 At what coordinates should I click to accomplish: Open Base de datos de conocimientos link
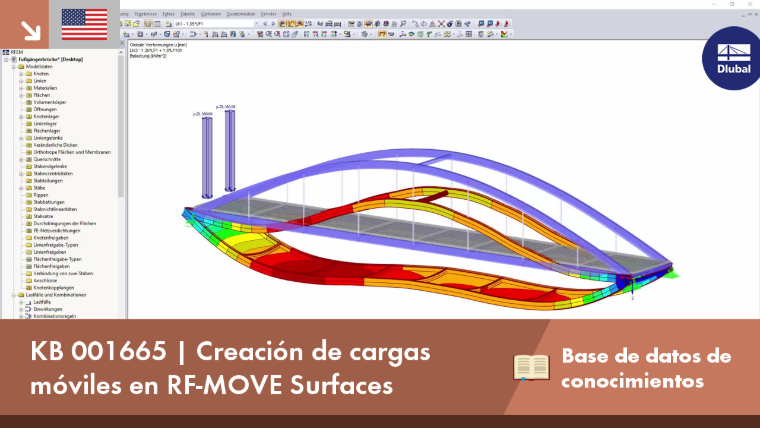[646, 368]
